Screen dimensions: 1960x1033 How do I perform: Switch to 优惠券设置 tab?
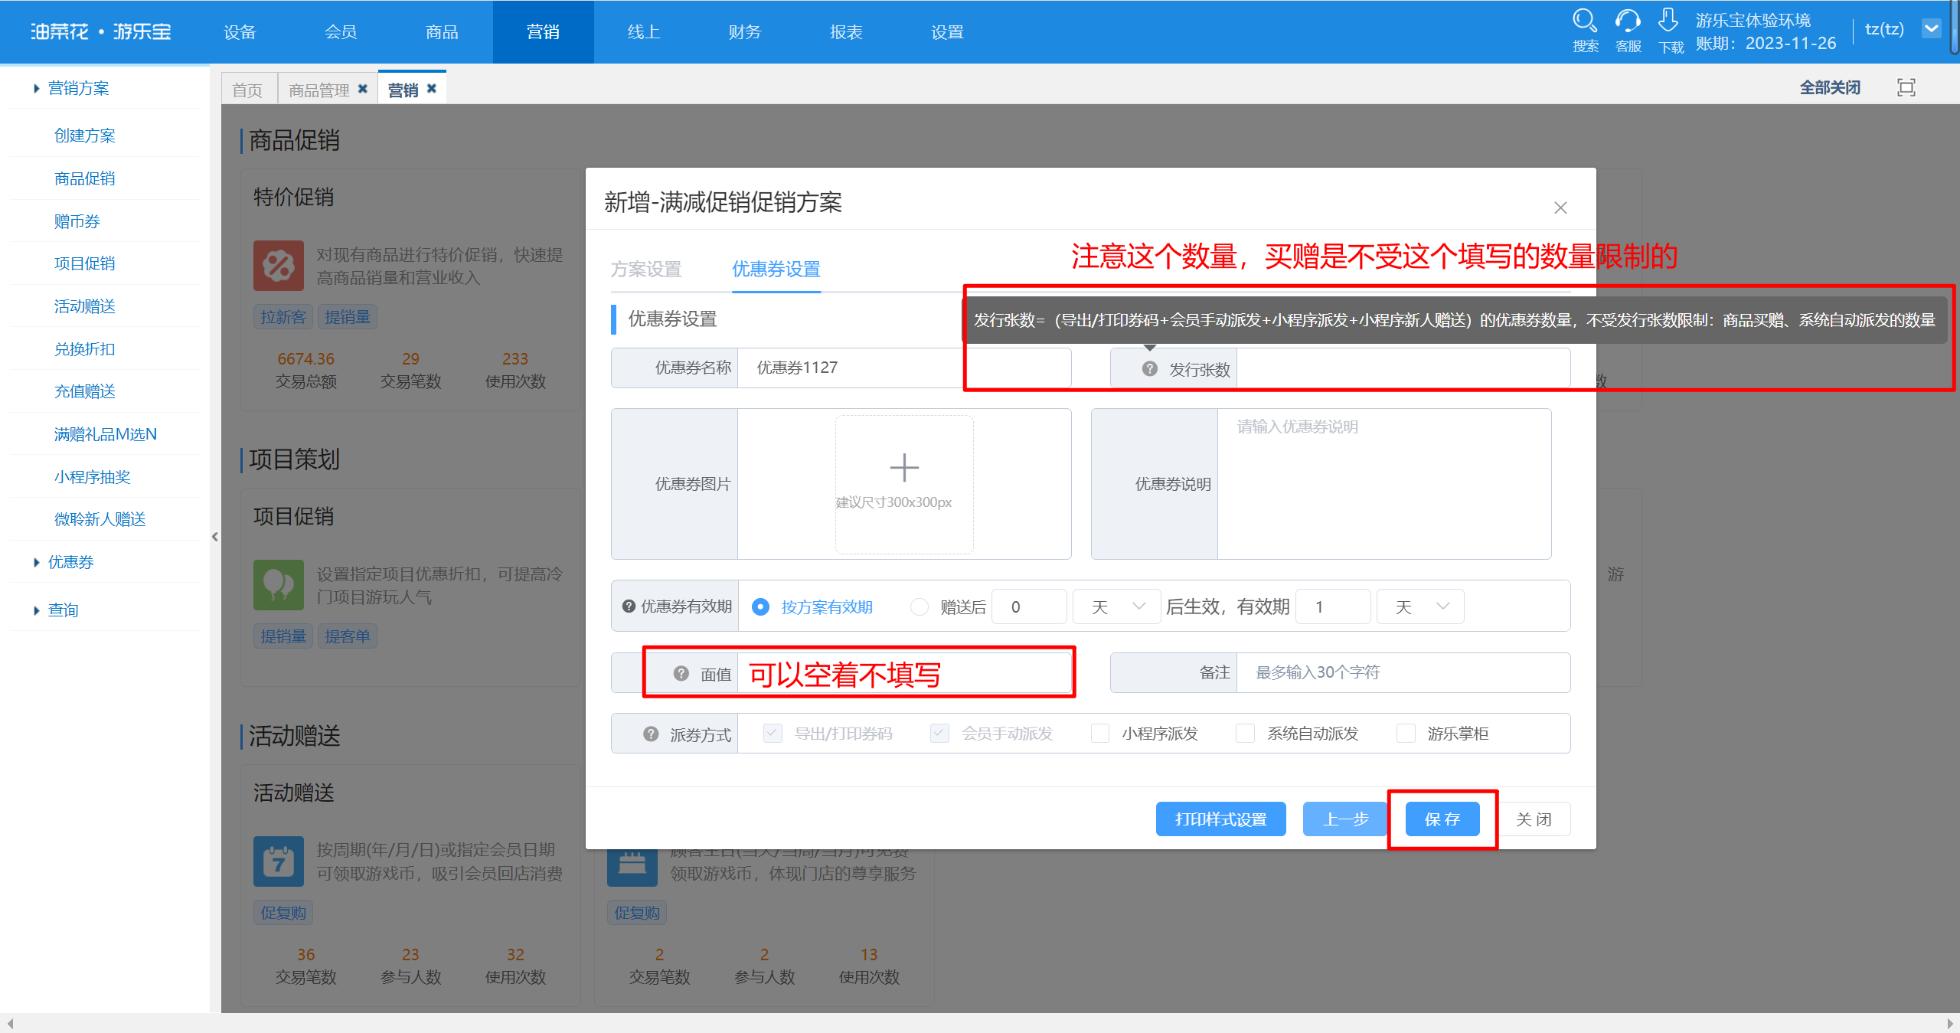[x=776, y=269]
